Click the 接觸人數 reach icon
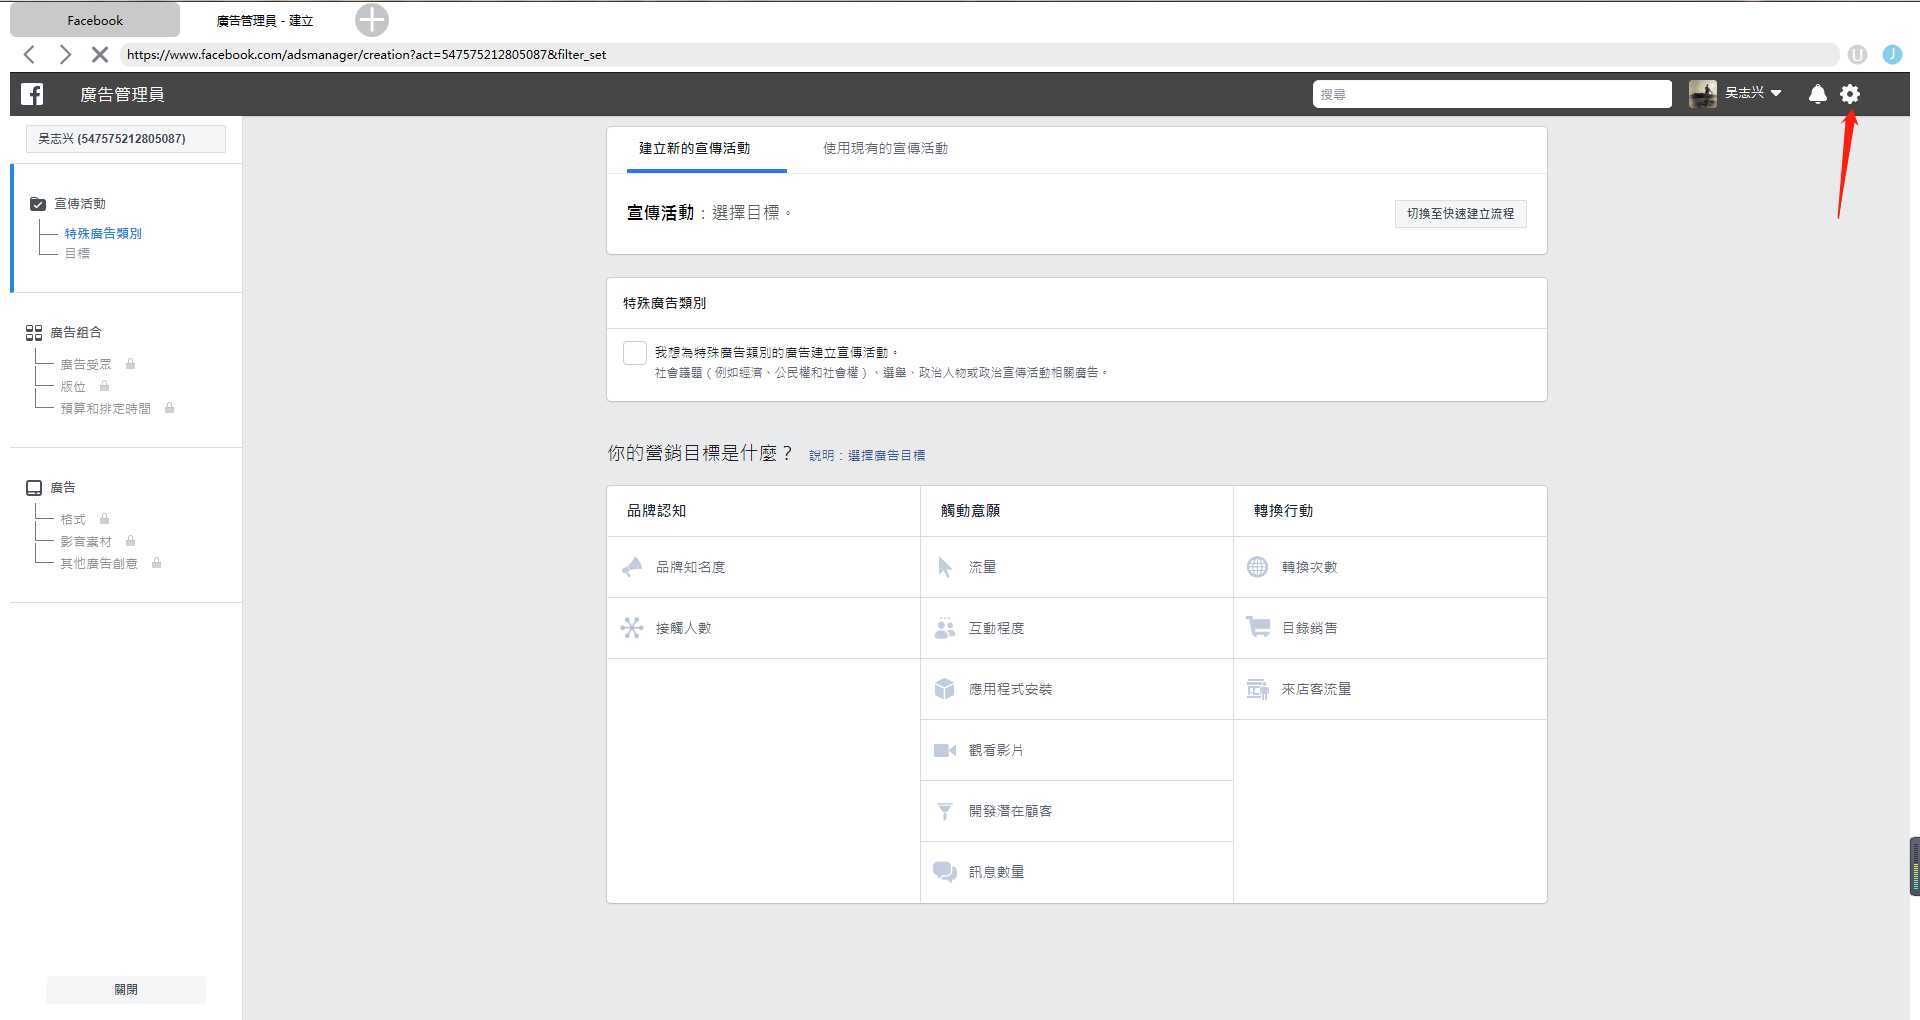The height and width of the screenshot is (1020, 1920). click(632, 628)
